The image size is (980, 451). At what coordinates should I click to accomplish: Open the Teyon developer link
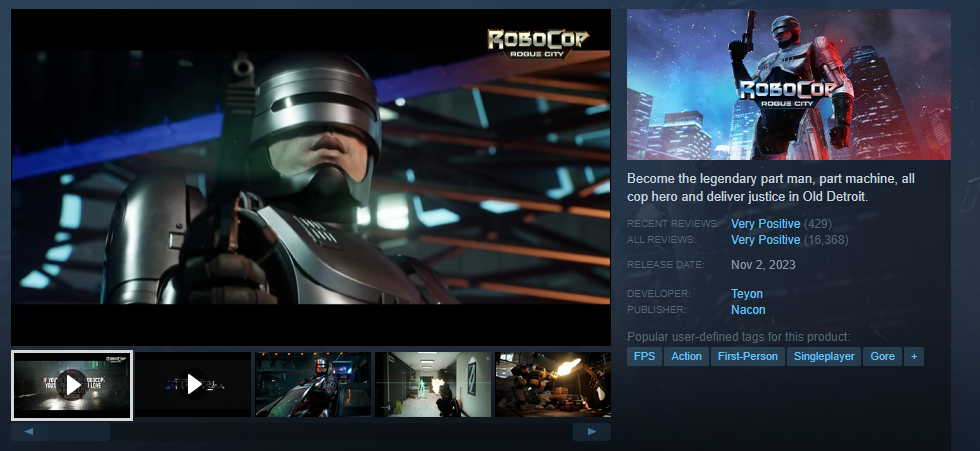(747, 294)
